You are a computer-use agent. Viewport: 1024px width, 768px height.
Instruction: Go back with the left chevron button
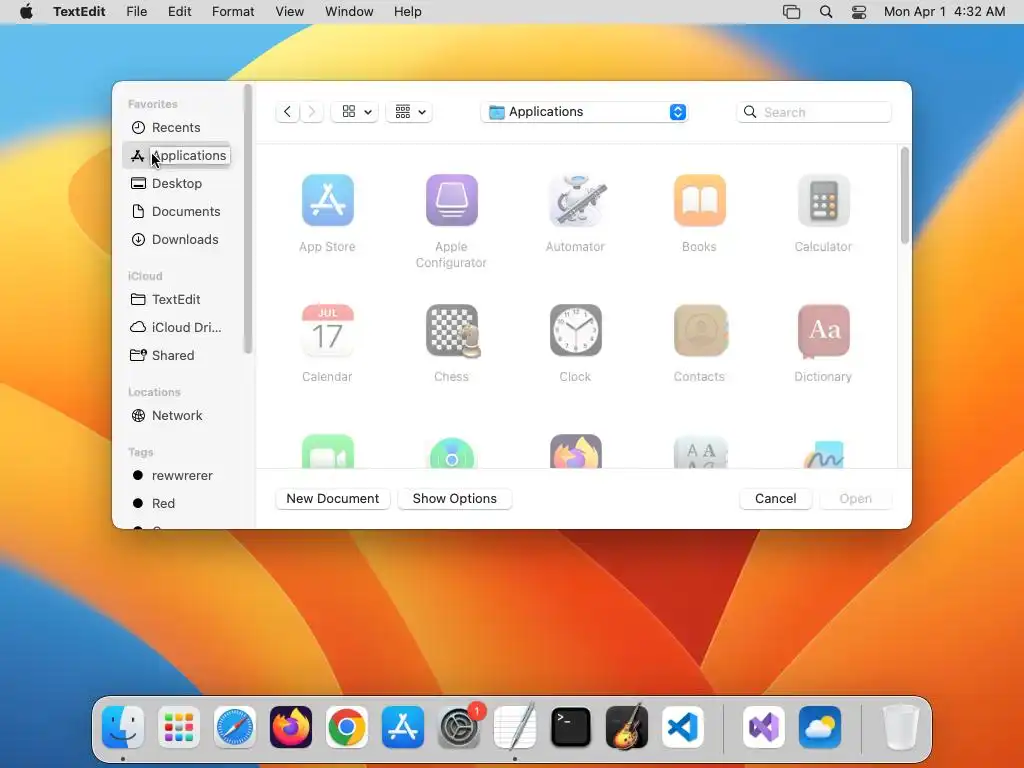pos(287,112)
